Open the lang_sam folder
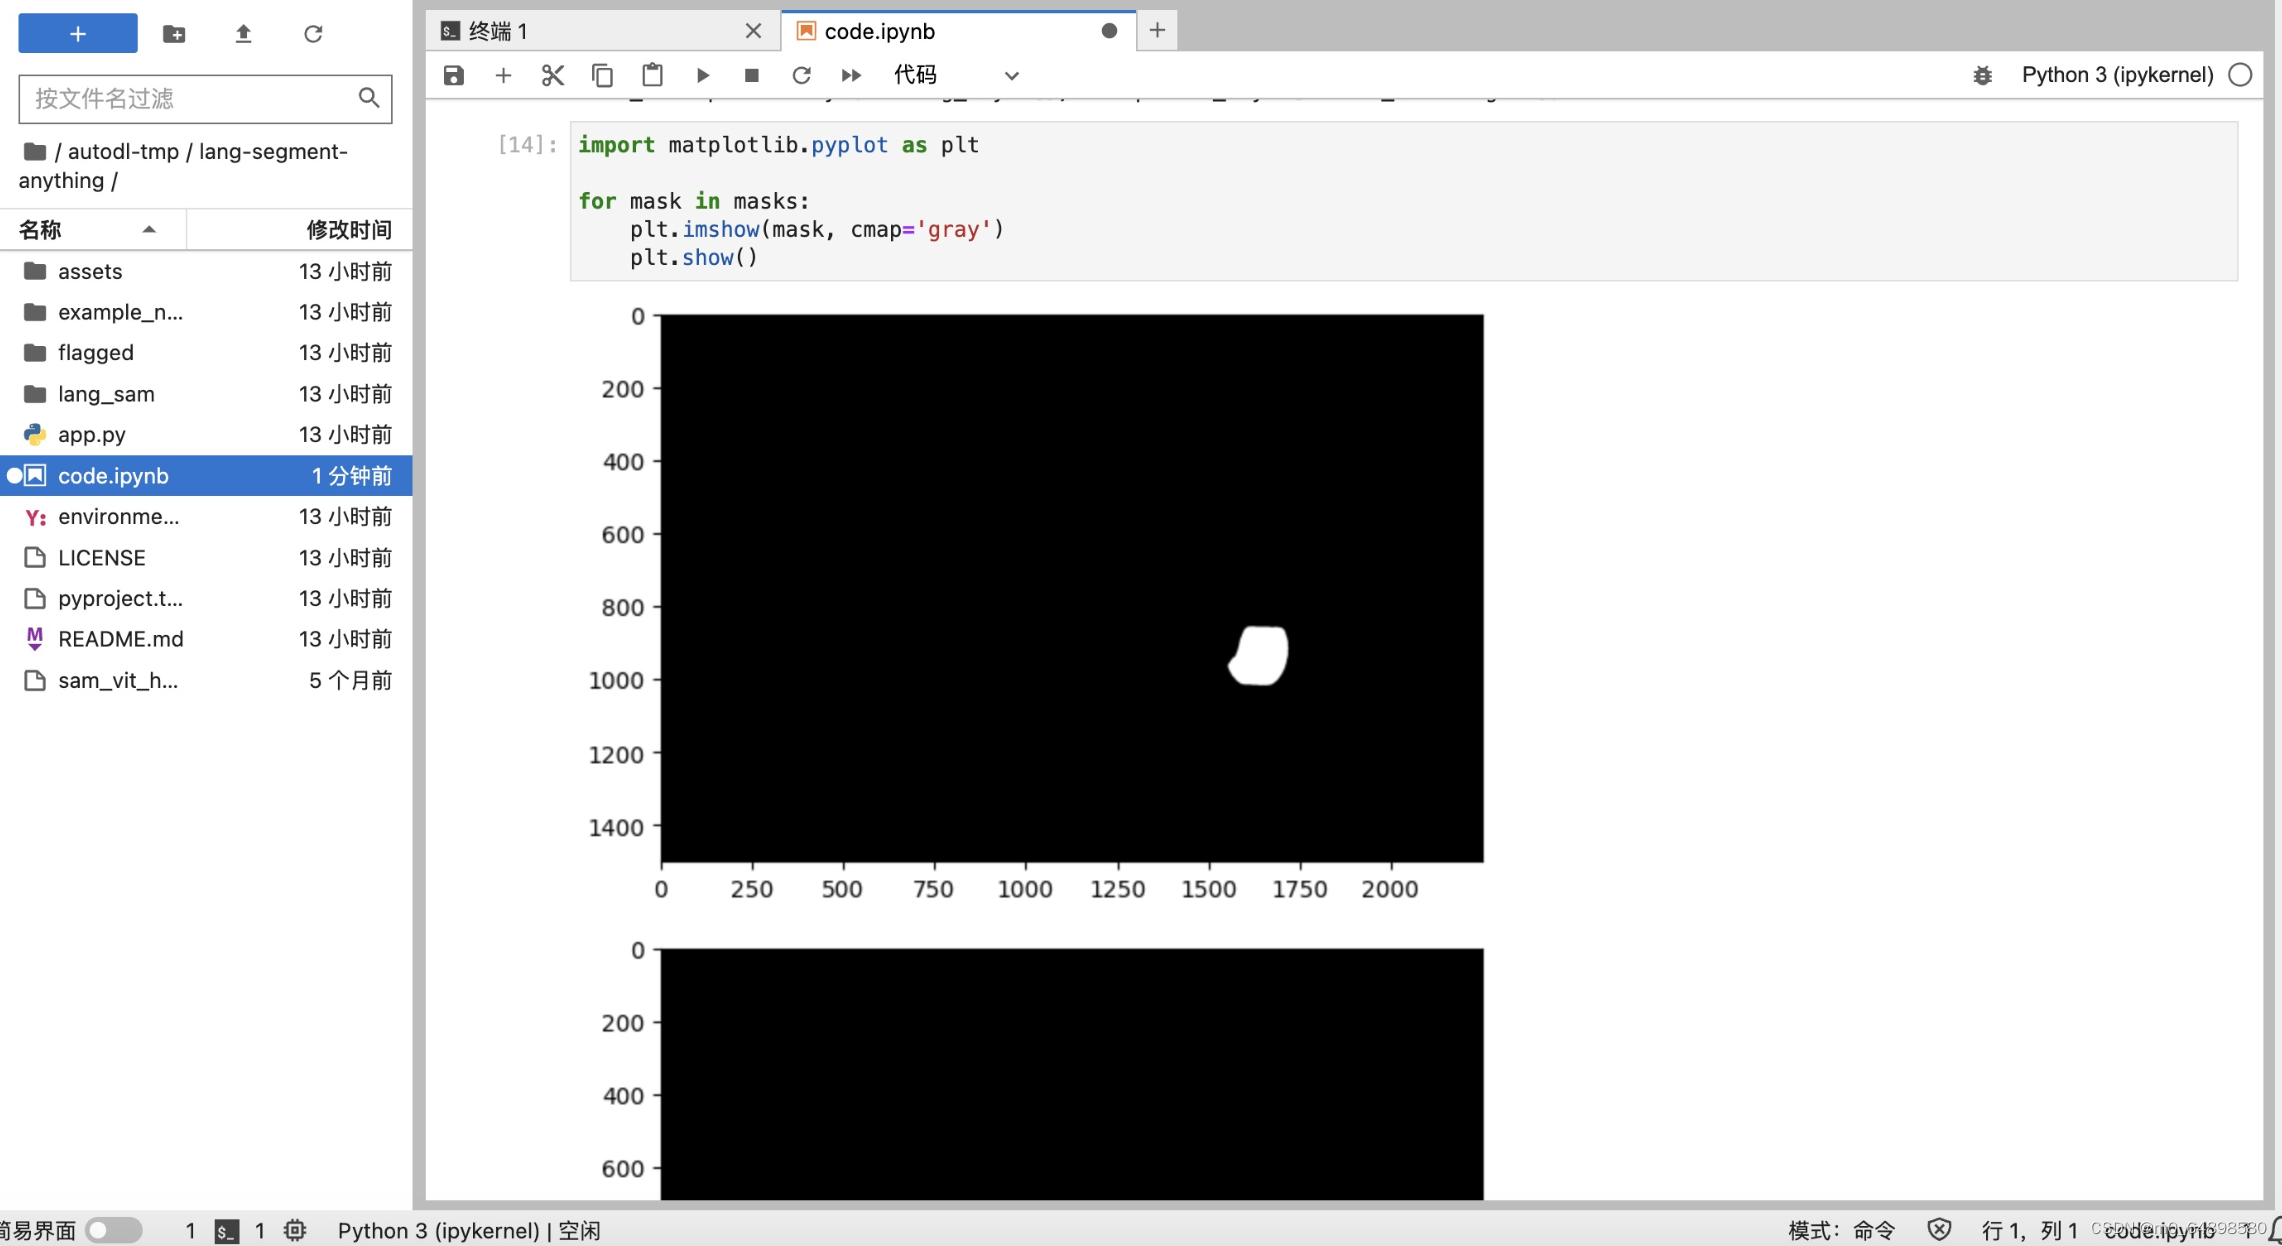 click(106, 394)
